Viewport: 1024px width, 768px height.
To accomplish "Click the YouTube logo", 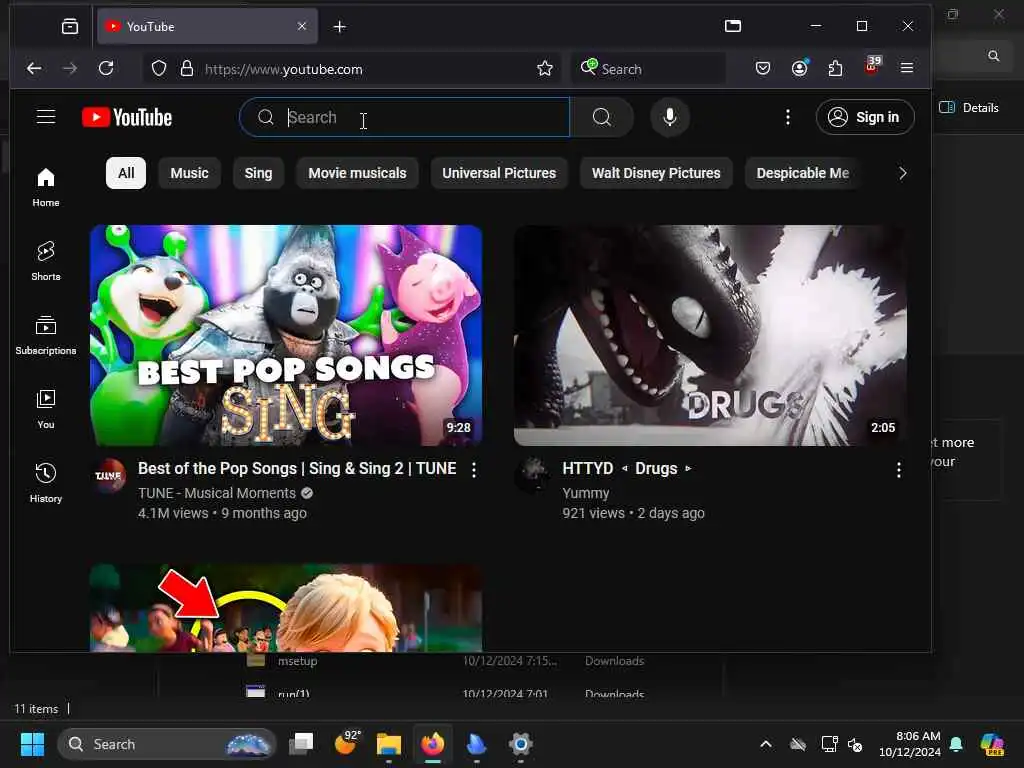I will coord(127,118).
